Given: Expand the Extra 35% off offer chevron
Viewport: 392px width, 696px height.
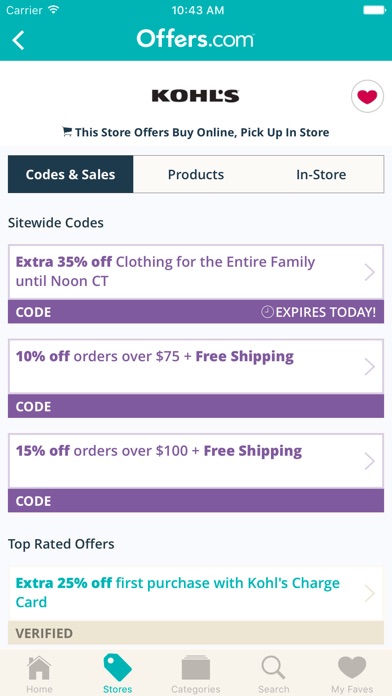Looking at the screenshot, I should tap(369, 272).
